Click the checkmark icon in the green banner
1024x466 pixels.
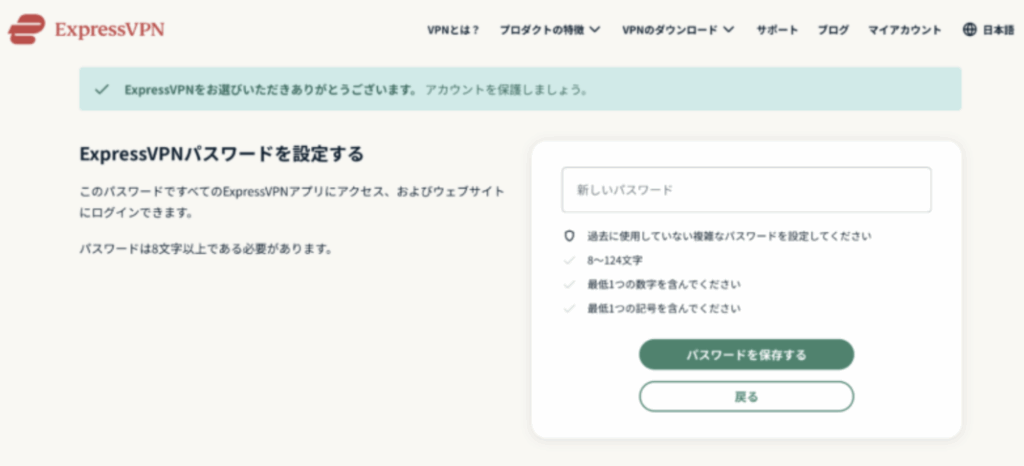(101, 89)
